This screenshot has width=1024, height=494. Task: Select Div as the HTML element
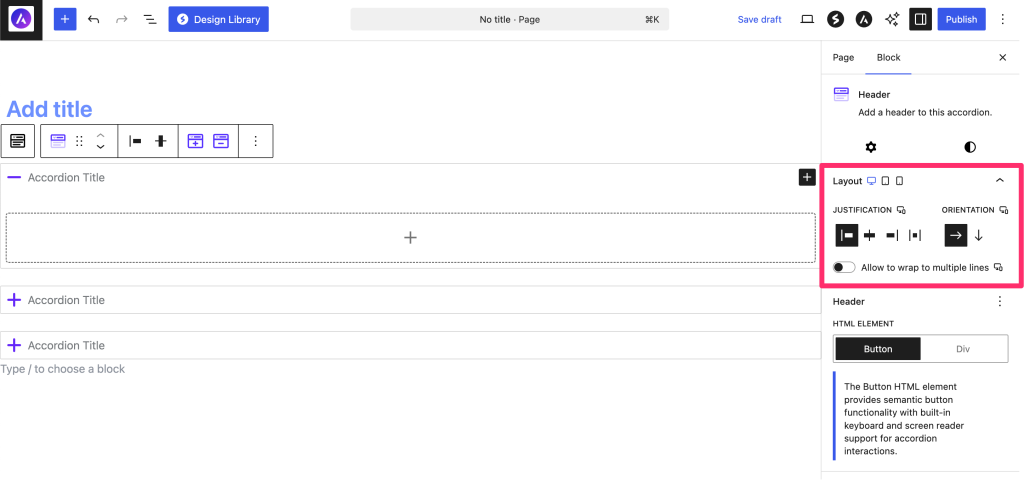[963, 348]
